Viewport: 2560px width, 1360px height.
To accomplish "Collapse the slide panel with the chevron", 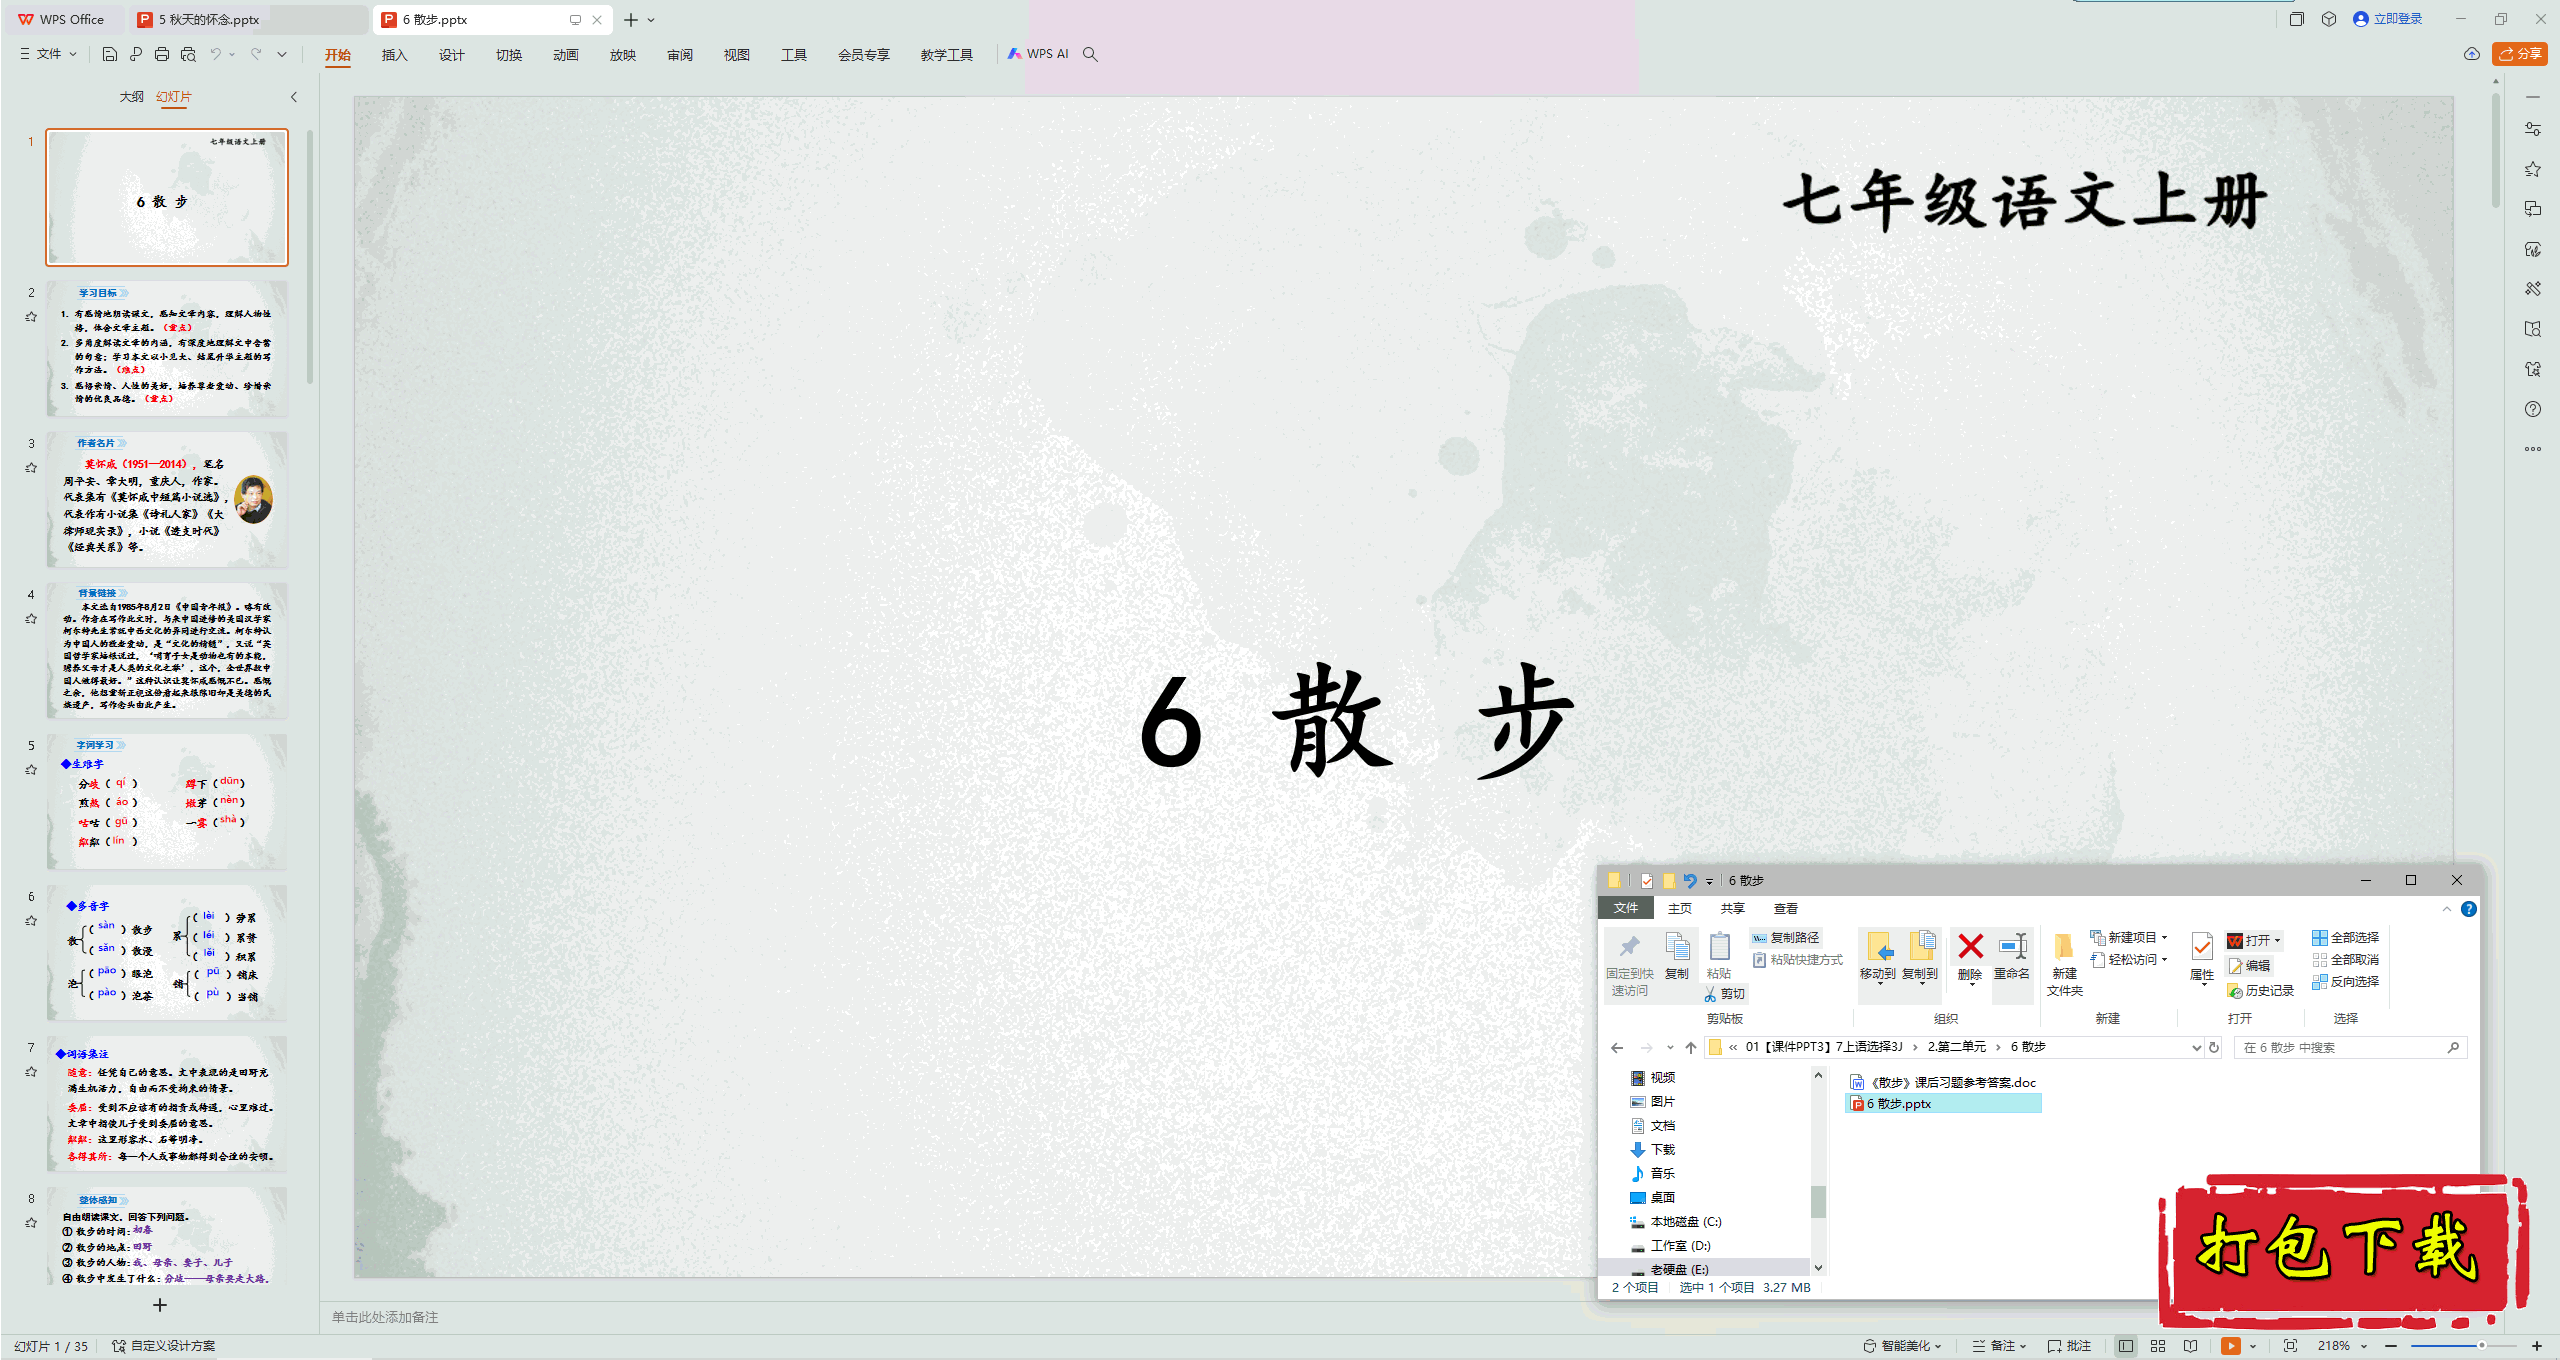I will pyautogui.click(x=294, y=97).
